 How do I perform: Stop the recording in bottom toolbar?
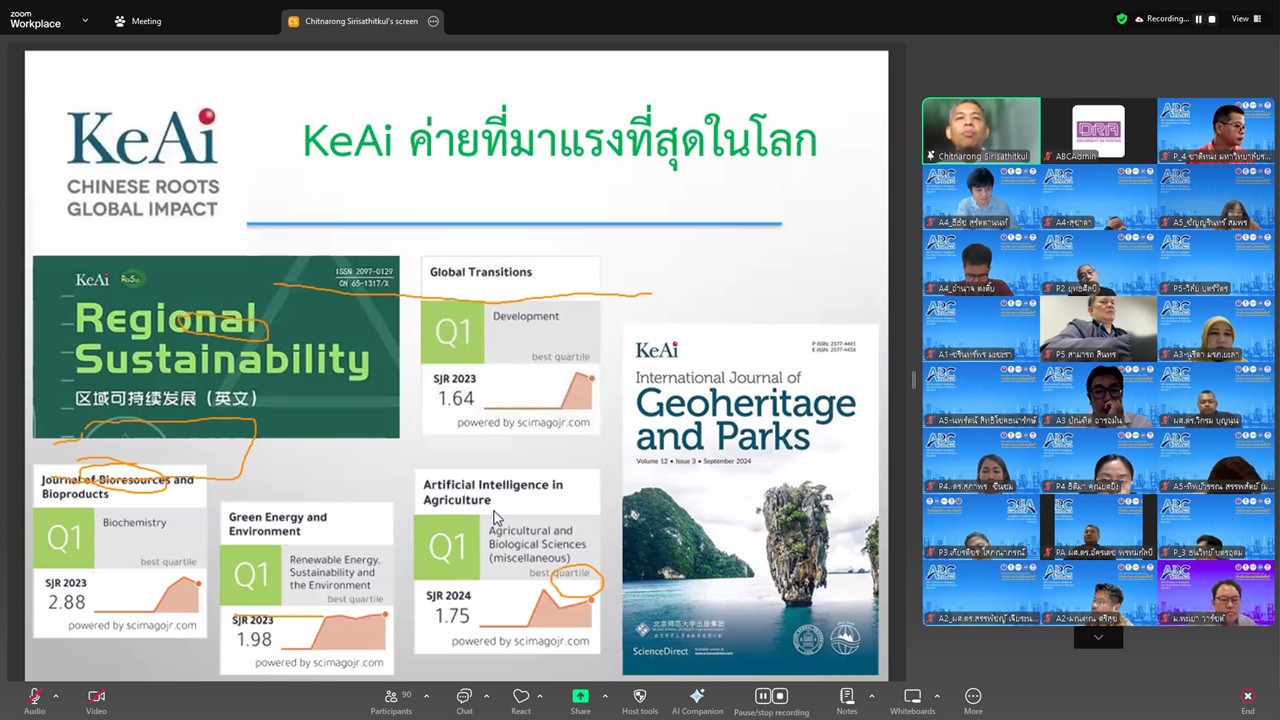click(780, 696)
